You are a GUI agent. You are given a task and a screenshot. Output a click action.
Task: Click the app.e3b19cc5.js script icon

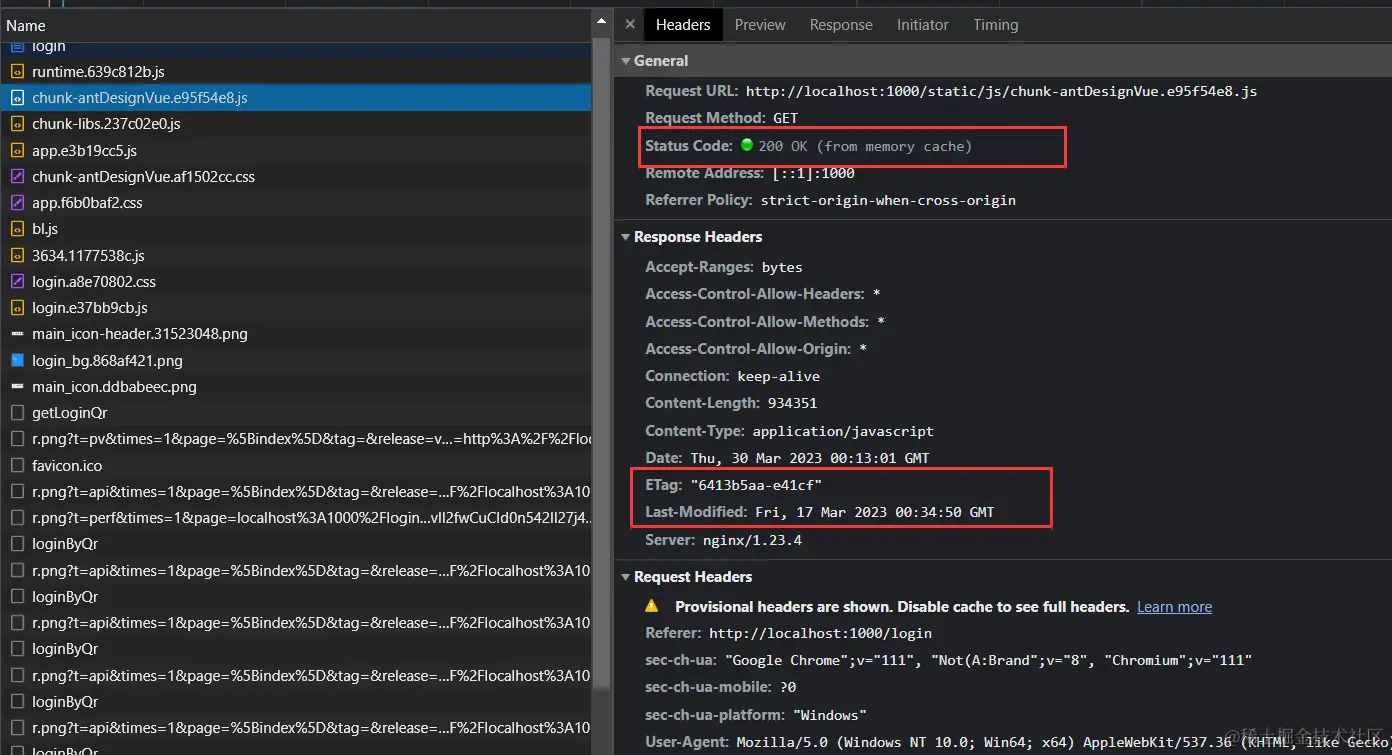[x=17, y=151]
